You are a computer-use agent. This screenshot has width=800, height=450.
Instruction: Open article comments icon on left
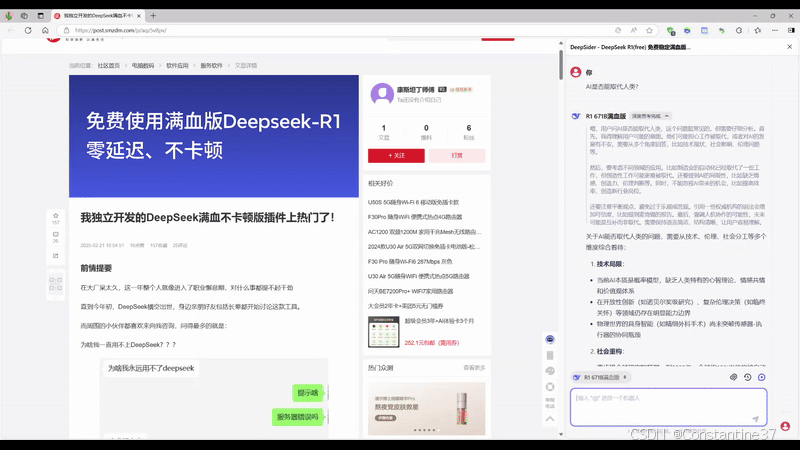56,235
